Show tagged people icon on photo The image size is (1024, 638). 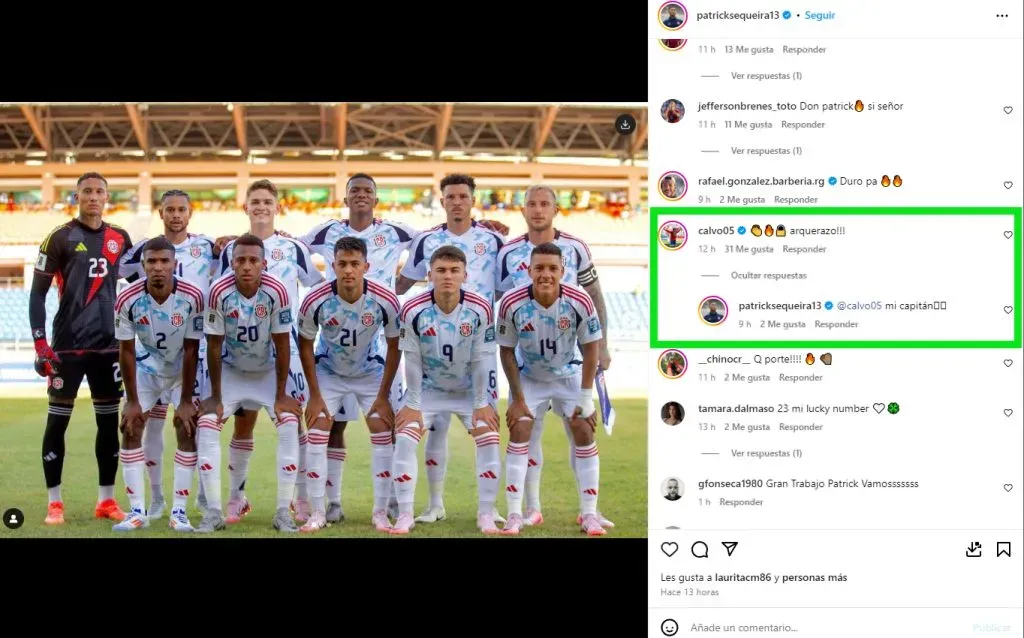tap(14, 518)
